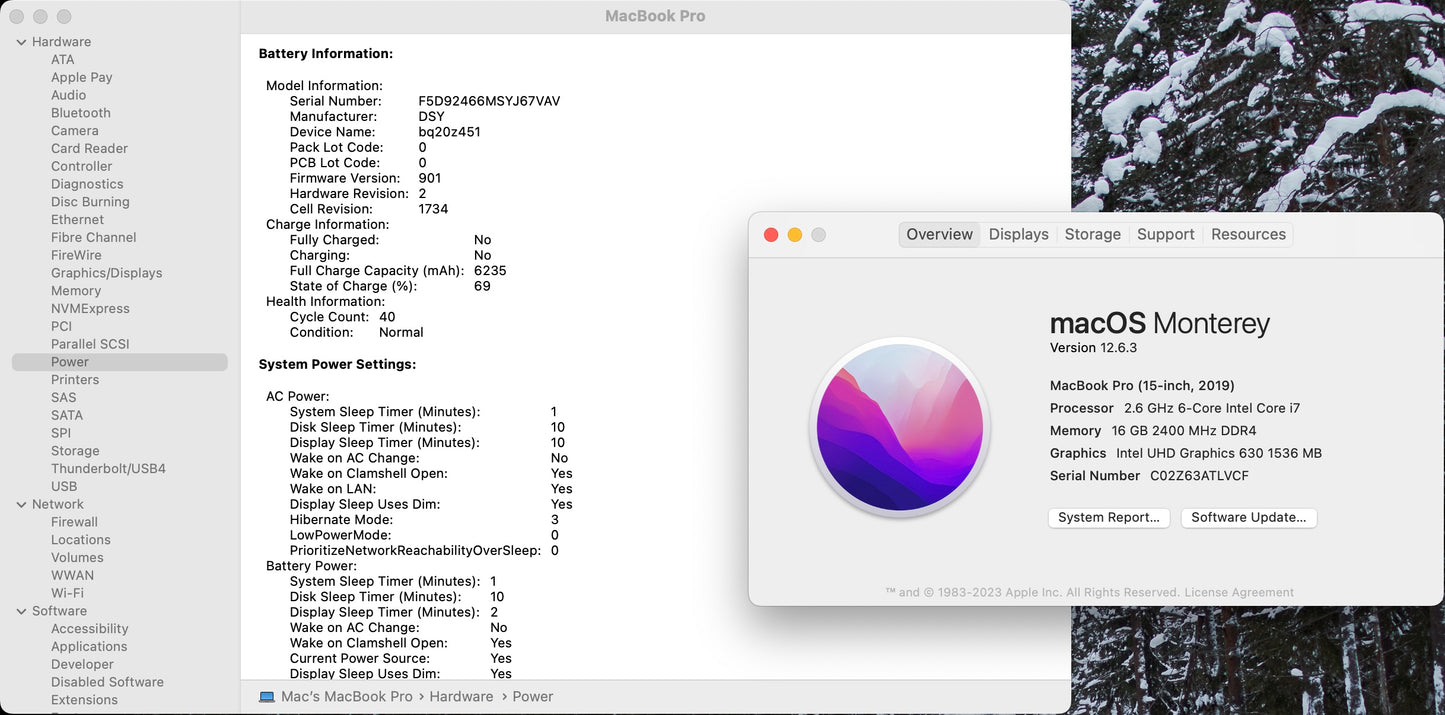Open the License Agreement link
The height and width of the screenshot is (715, 1445).
1239,592
